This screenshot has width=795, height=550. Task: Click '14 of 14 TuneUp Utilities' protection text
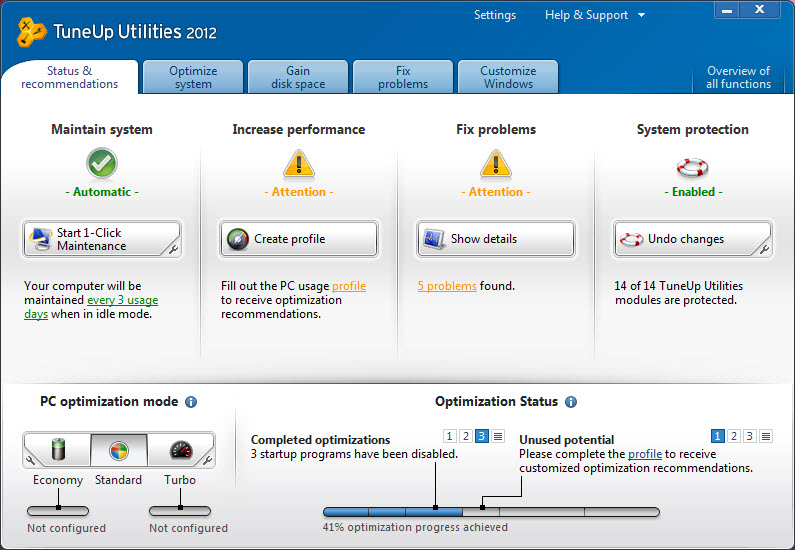pyautogui.click(x=678, y=286)
